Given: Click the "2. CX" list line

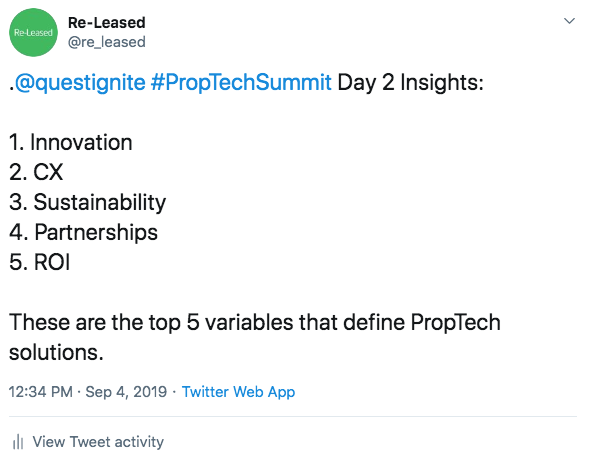Looking at the screenshot, I should [x=36, y=172].
